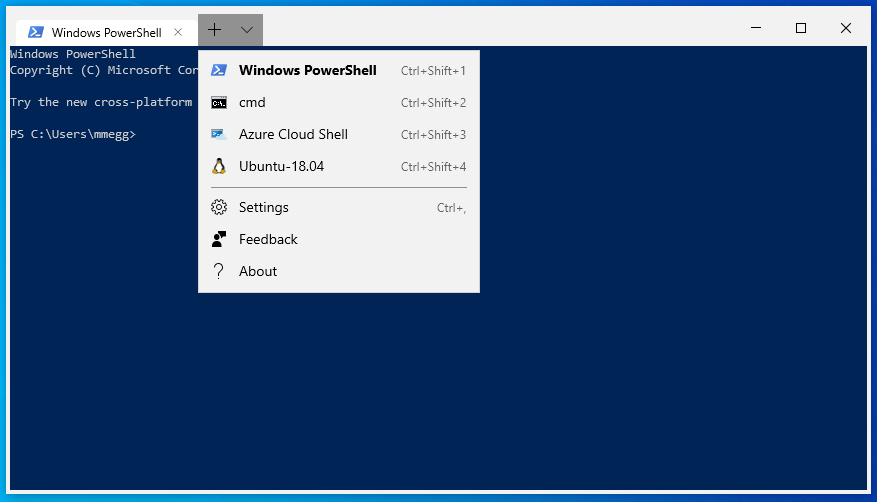Minimize the Terminal window

pyautogui.click(x=756, y=27)
